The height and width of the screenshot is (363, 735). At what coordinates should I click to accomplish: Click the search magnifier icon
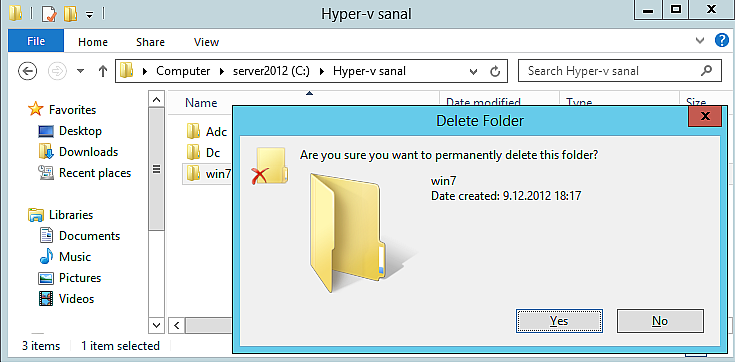coord(706,71)
